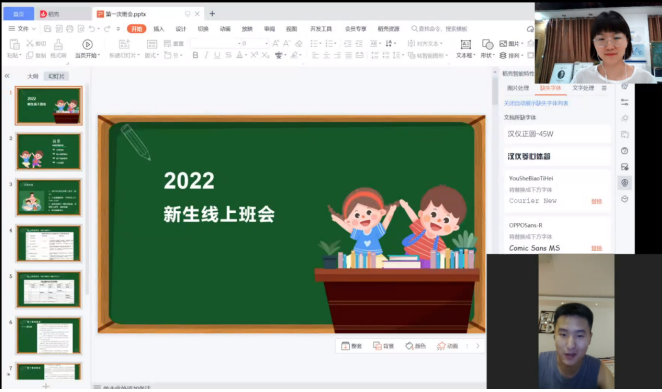
Task: Select slide 3 thumbnail in the panel
Action: pyautogui.click(x=49, y=197)
